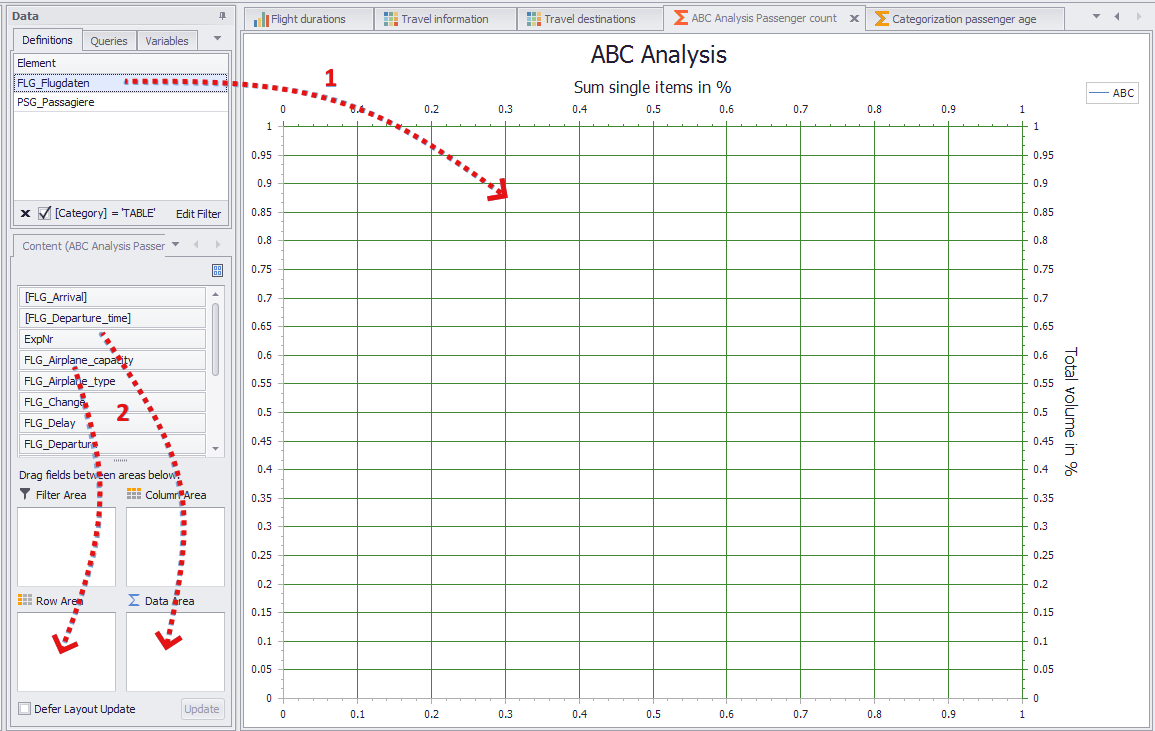Open the document tabs list dropdown
Viewport: 1155px width, 731px height.
click(1096, 16)
